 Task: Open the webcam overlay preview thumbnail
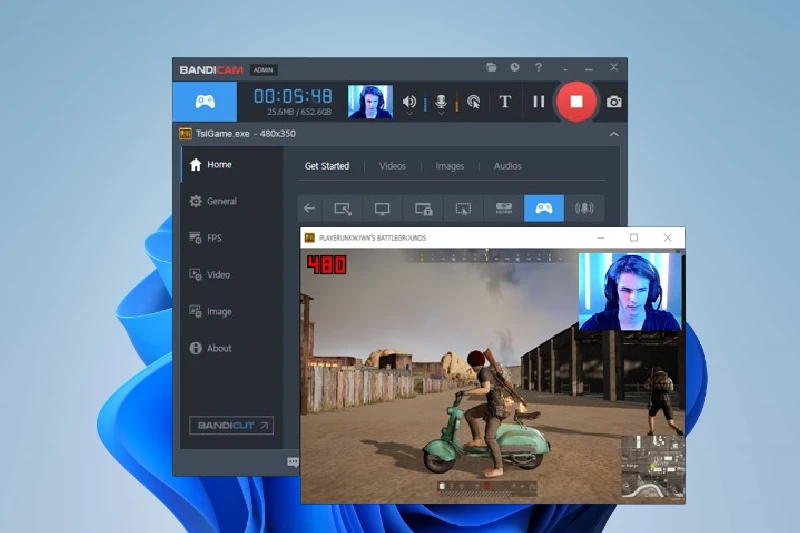[x=370, y=101]
